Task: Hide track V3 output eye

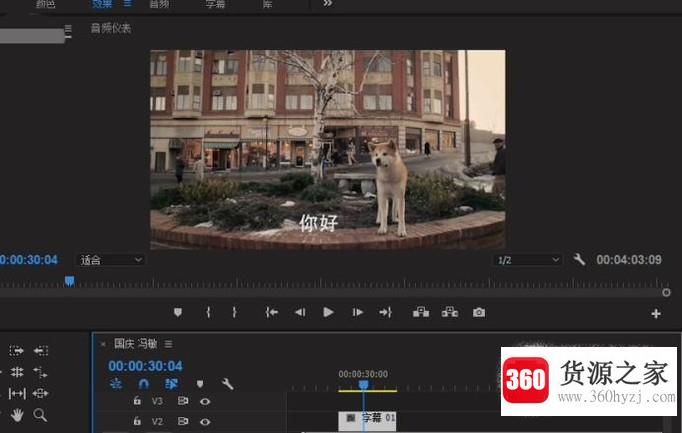Action: click(x=205, y=401)
